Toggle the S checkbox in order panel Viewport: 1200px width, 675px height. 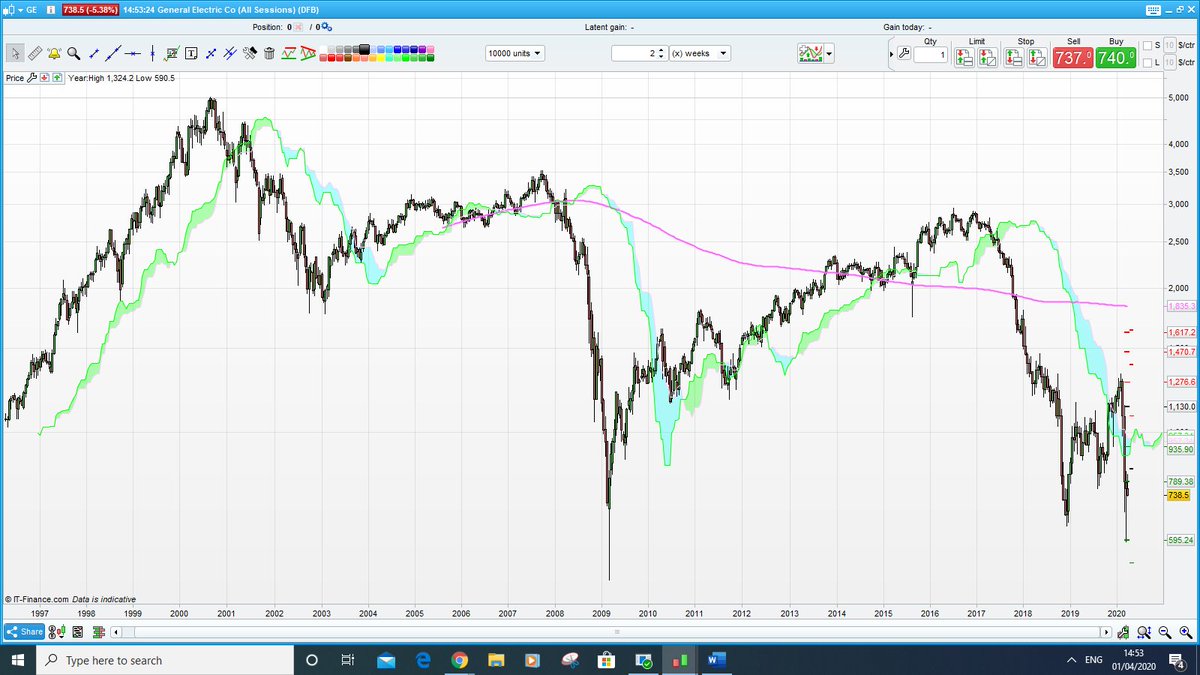click(x=1147, y=45)
